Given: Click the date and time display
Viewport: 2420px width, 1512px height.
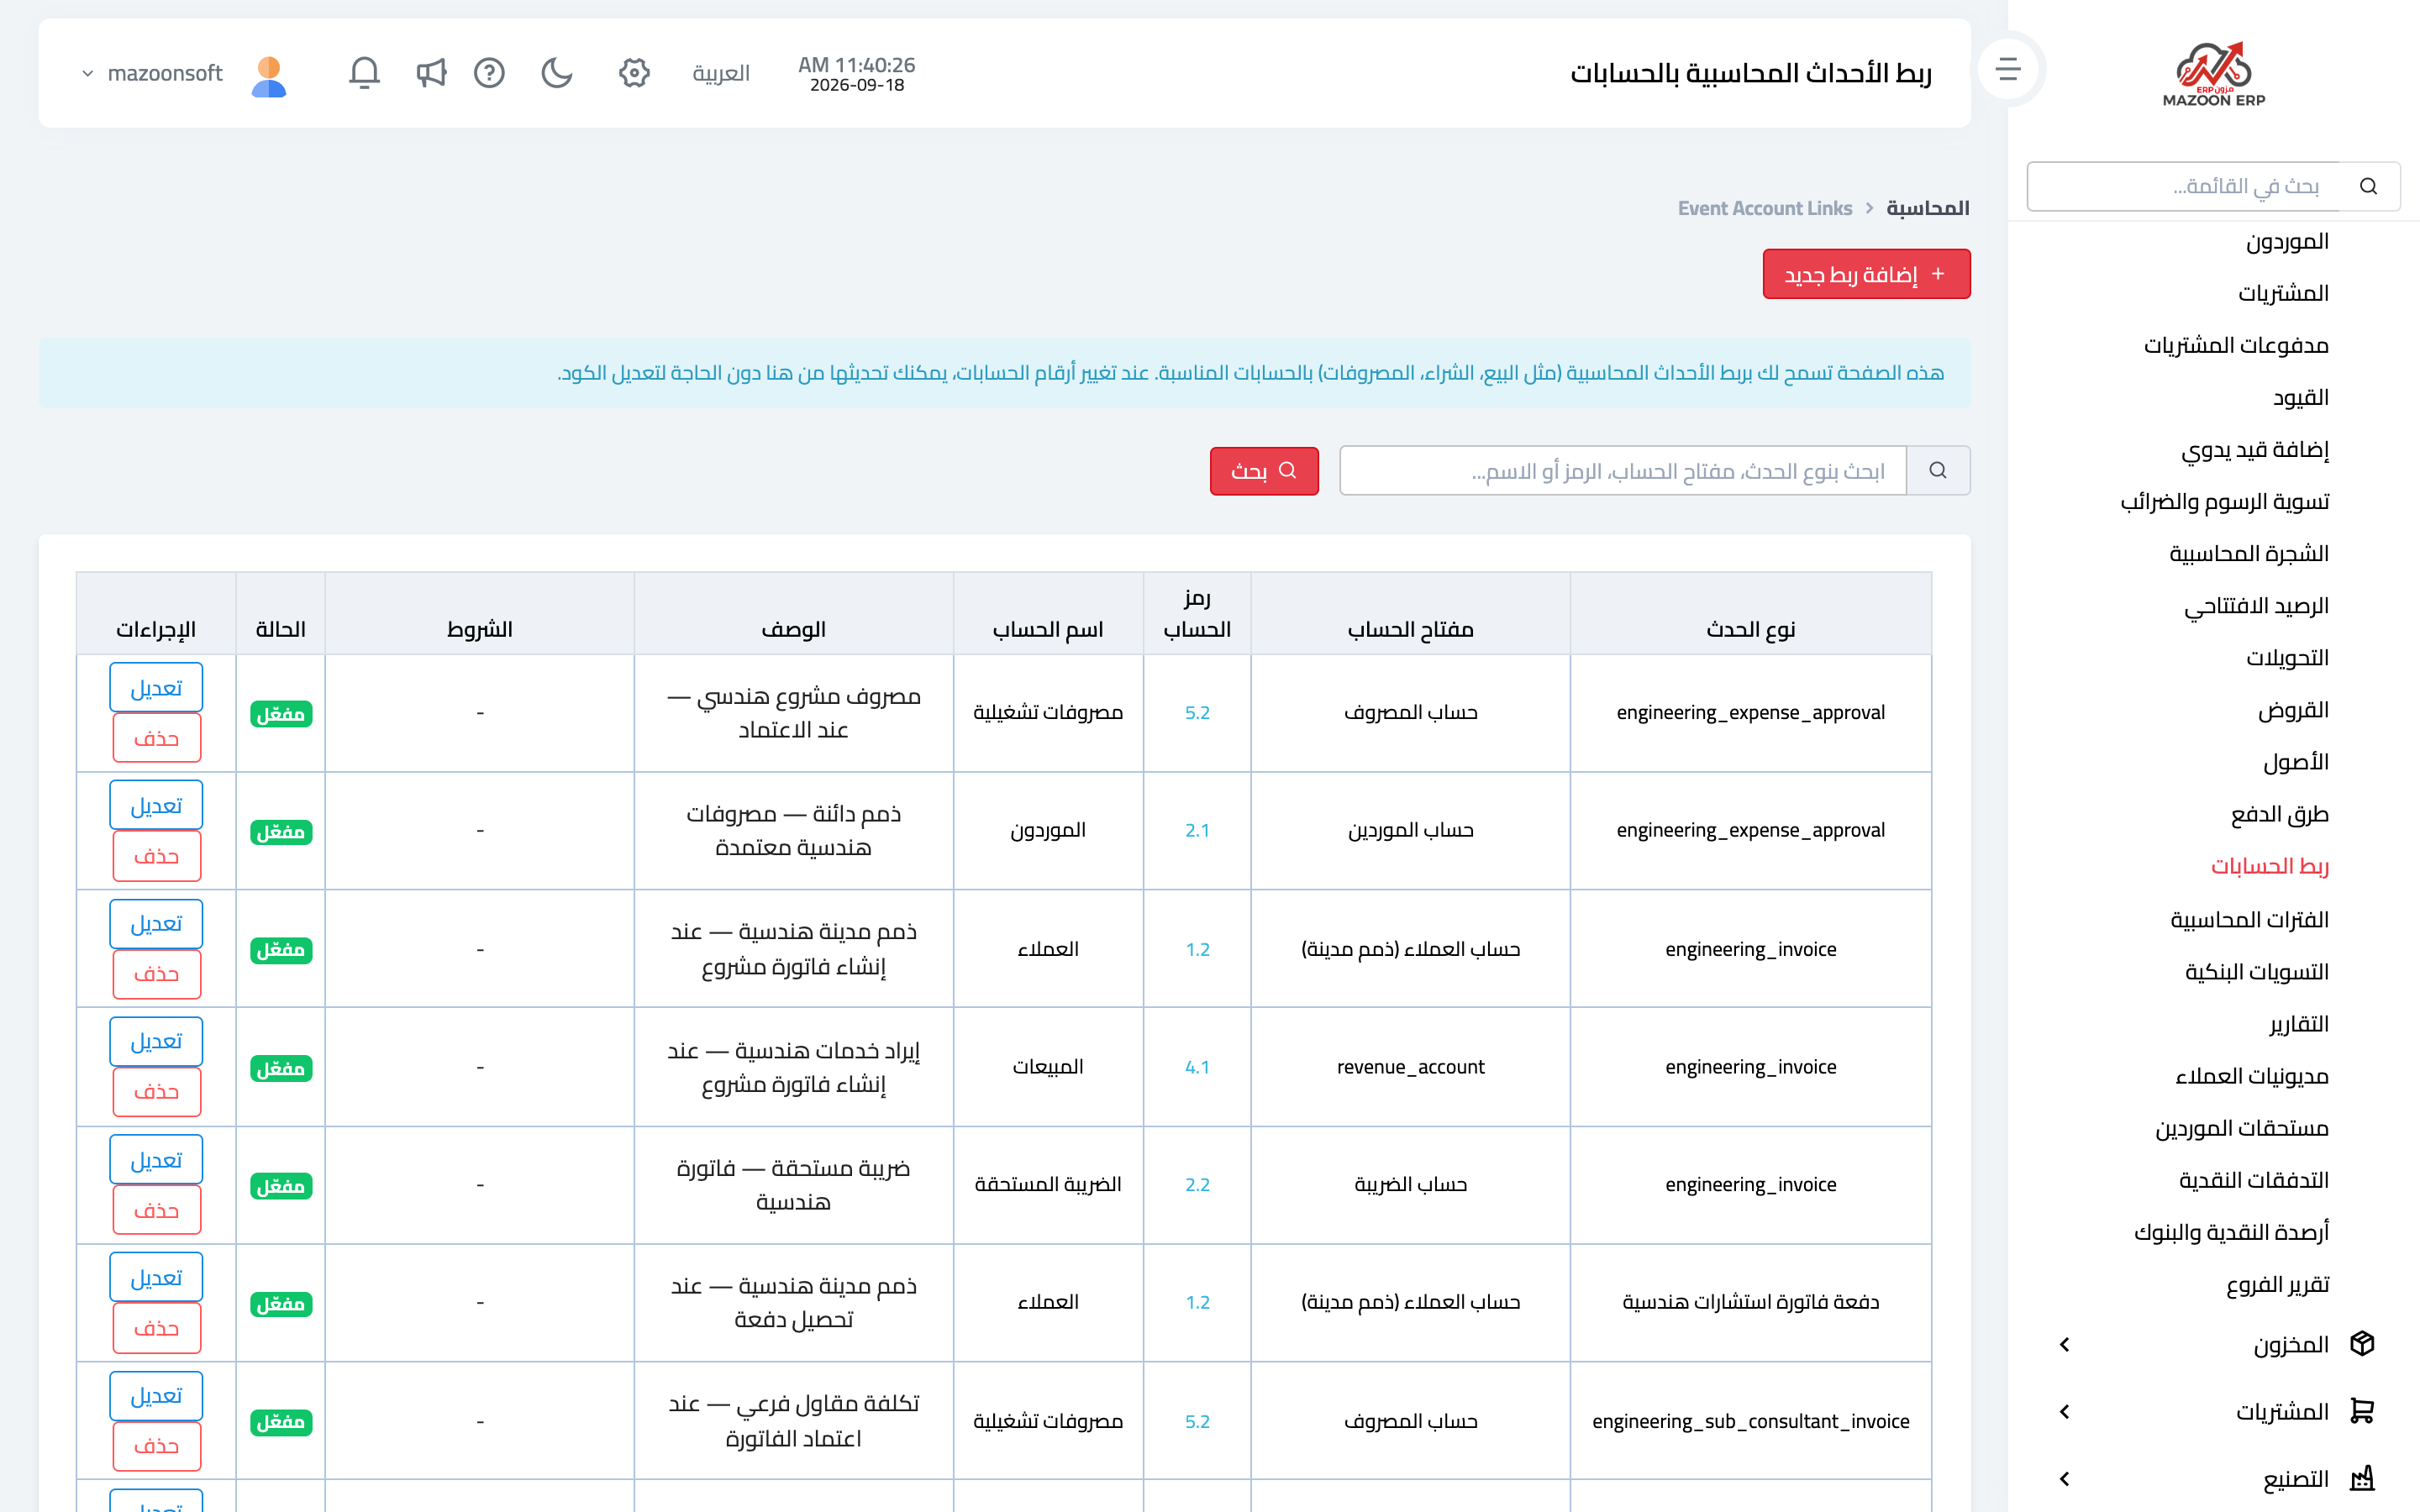Looking at the screenshot, I should point(857,73).
